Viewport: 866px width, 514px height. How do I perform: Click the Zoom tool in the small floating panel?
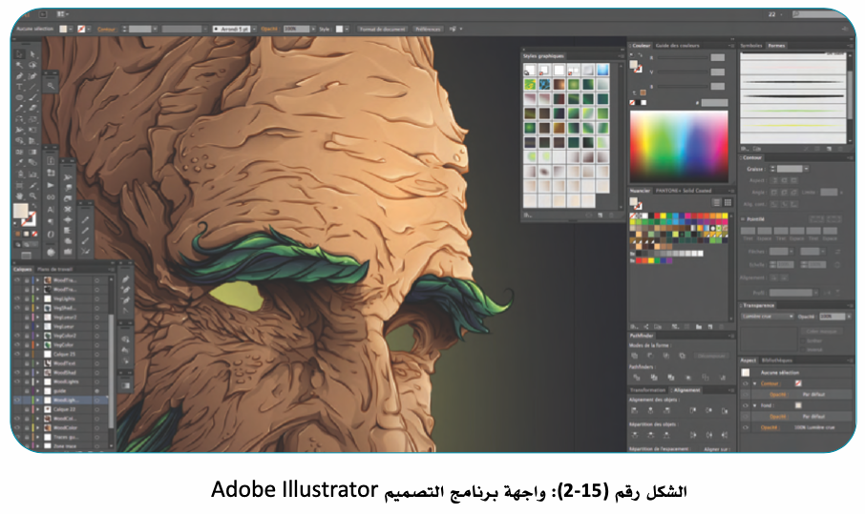point(51,86)
